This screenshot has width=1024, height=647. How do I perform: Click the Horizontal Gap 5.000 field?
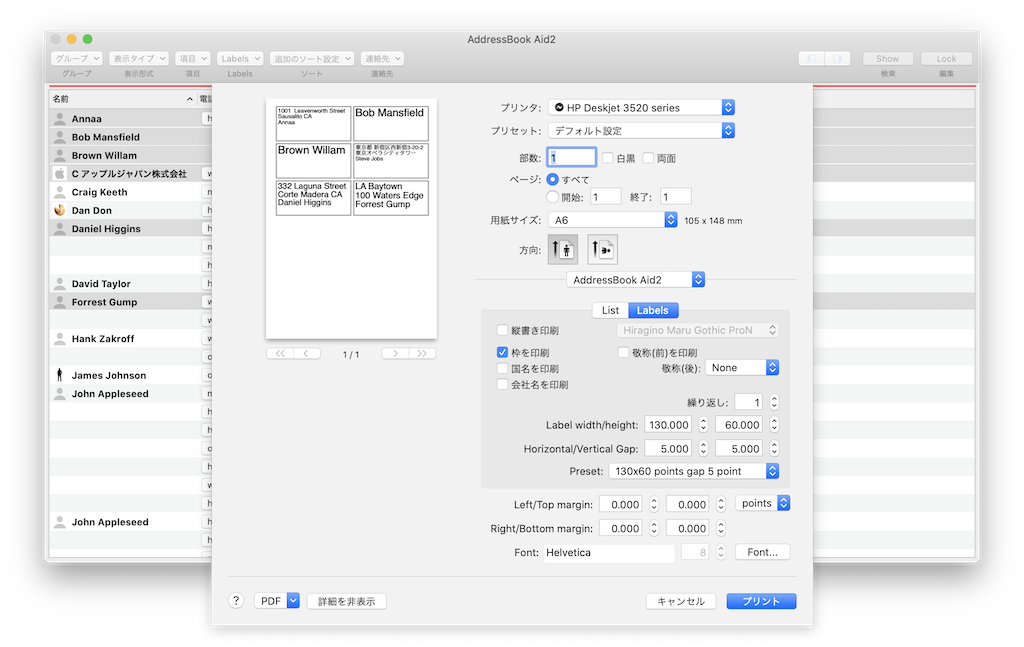click(668, 449)
